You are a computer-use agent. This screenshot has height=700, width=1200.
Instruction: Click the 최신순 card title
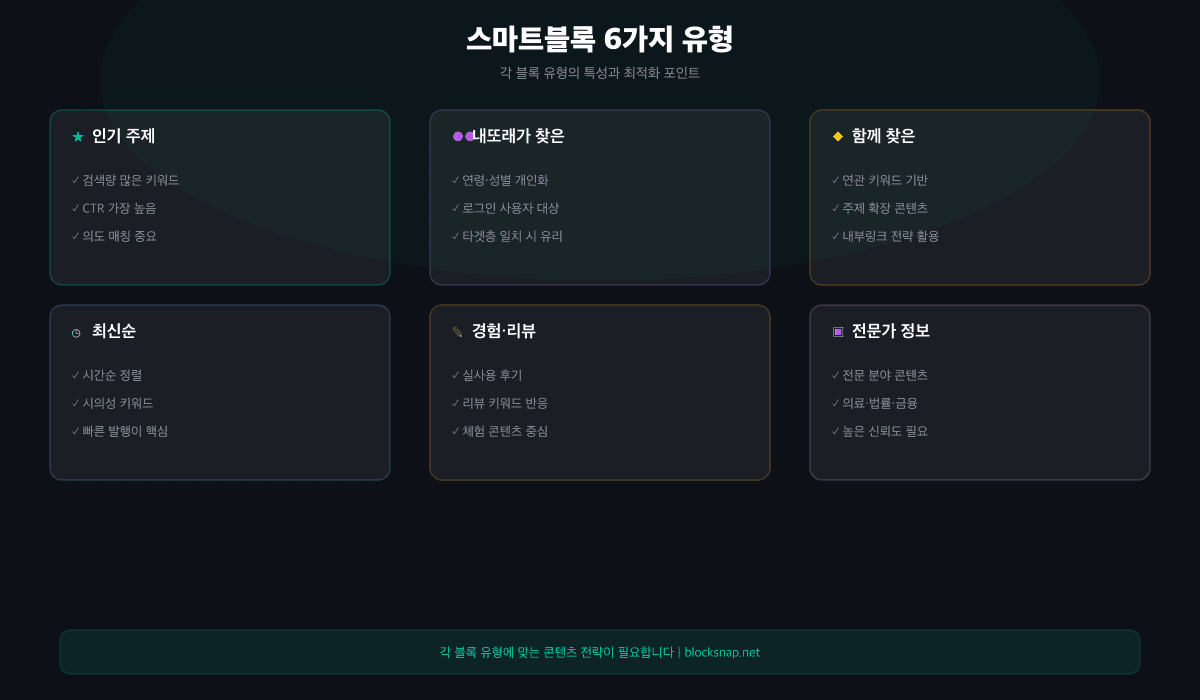click(x=114, y=331)
